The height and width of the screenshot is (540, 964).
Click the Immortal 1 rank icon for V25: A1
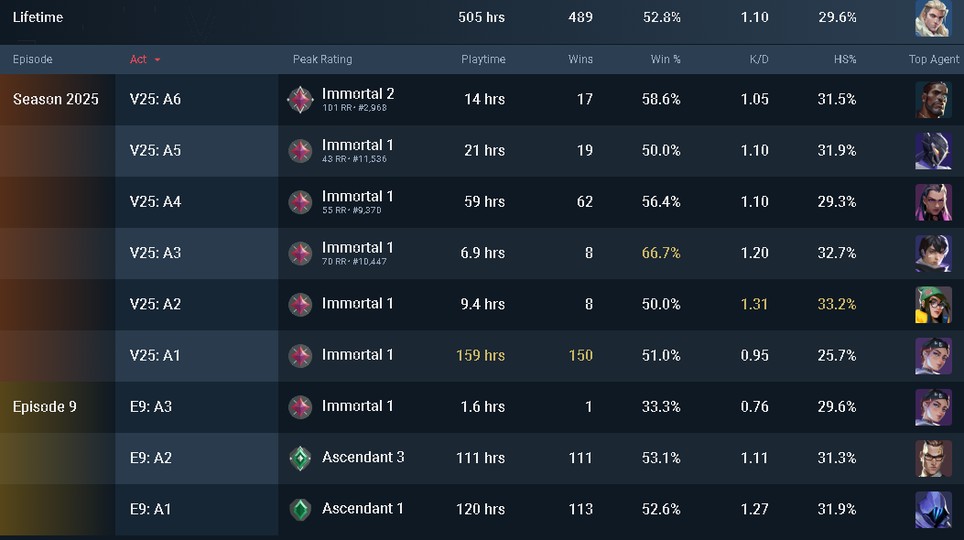pyautogui.click(x=300, y=355)
